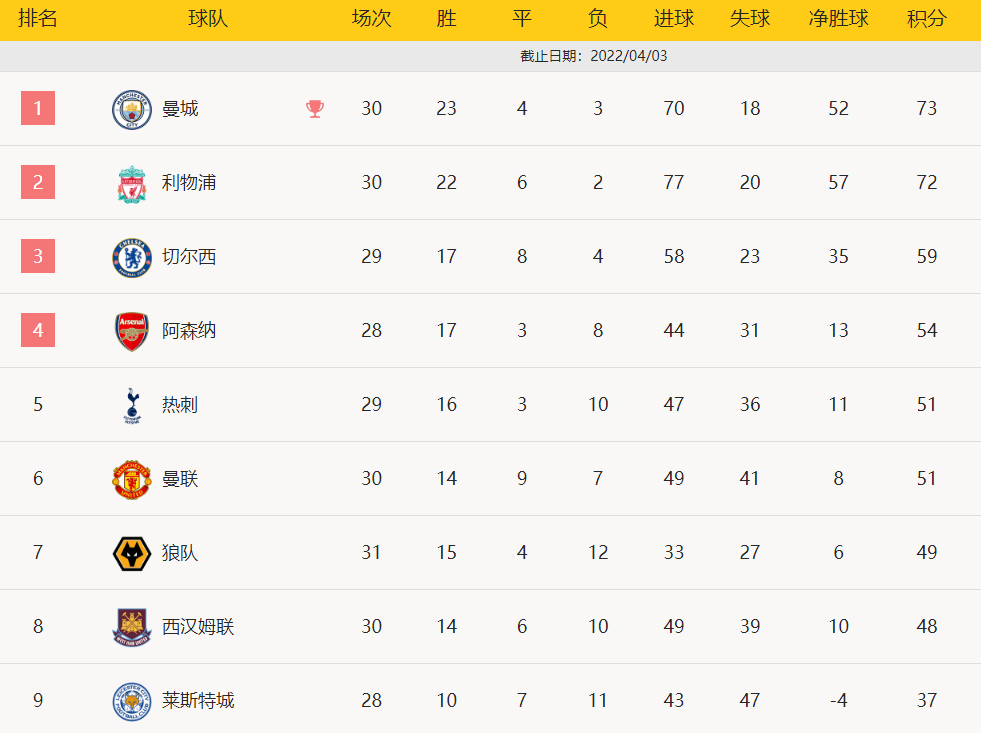Click the 西汉姆联 team name

click(x=198, y=627)
